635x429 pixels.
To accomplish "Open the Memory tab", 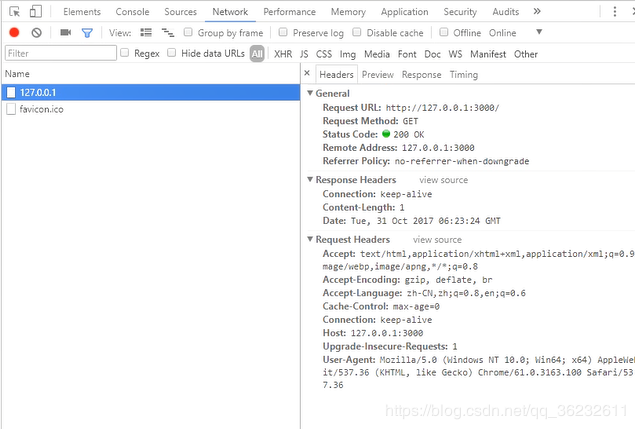I will (x=348, y=12).
